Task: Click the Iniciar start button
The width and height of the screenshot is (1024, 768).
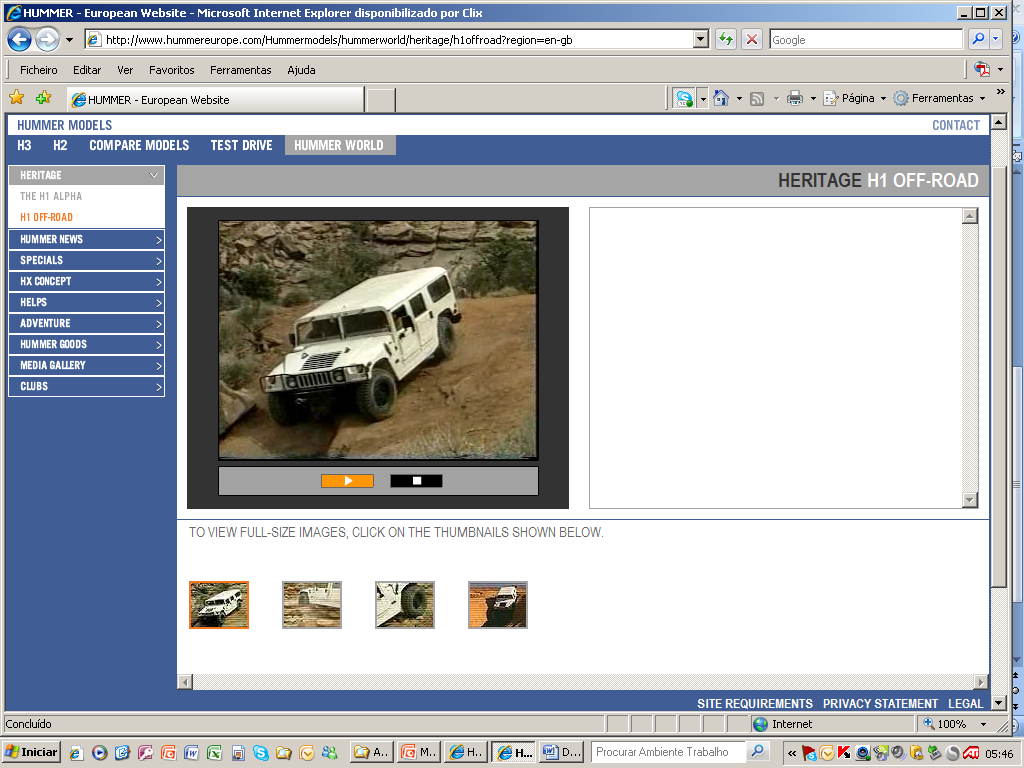Action: [x=31, y=752]
